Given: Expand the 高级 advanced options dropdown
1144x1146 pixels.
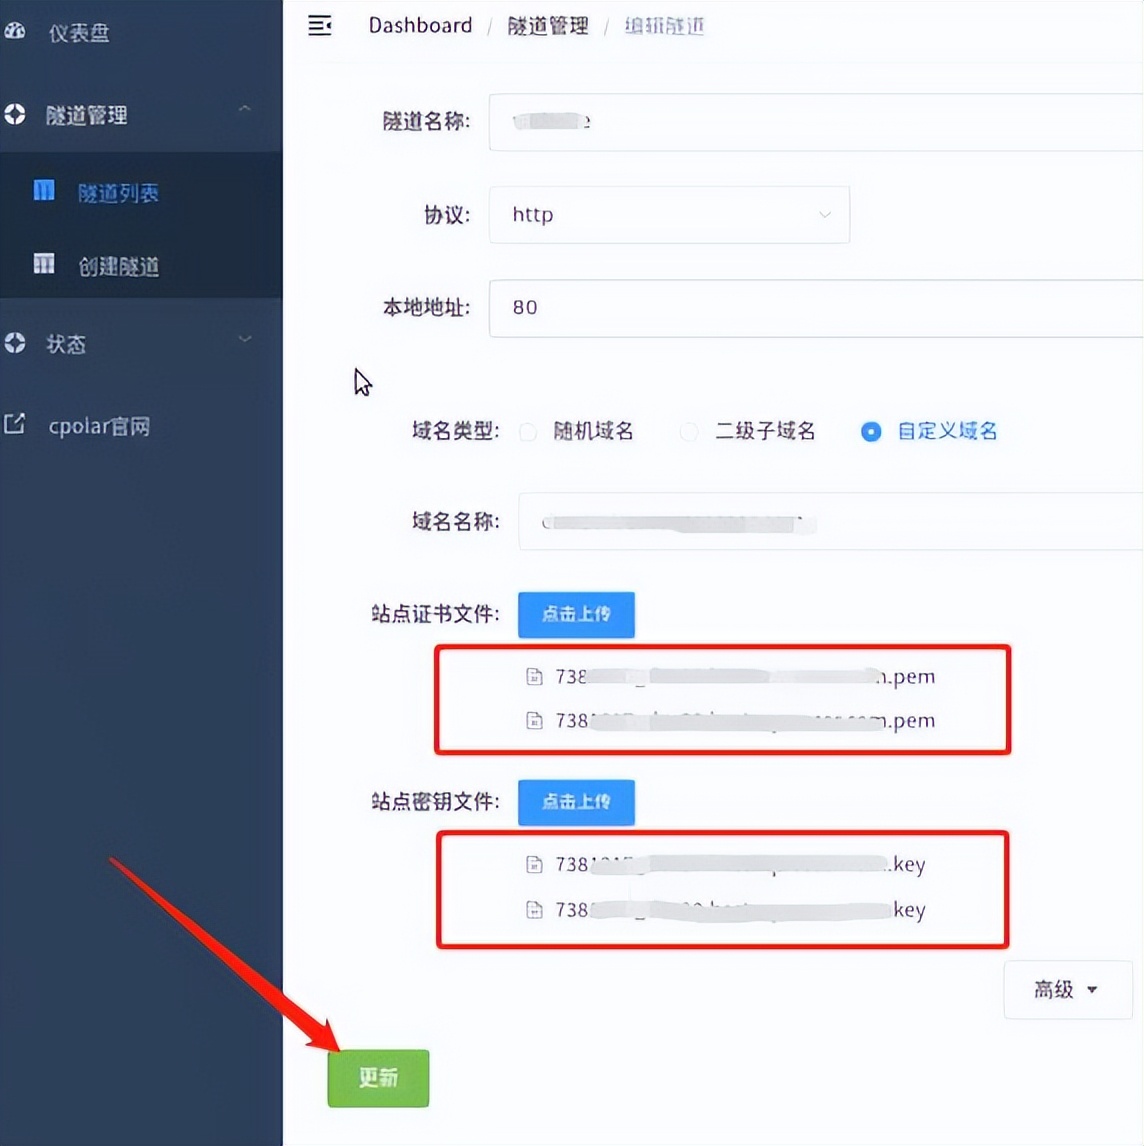Looking at the screenshot, I should coord(1067,989).
